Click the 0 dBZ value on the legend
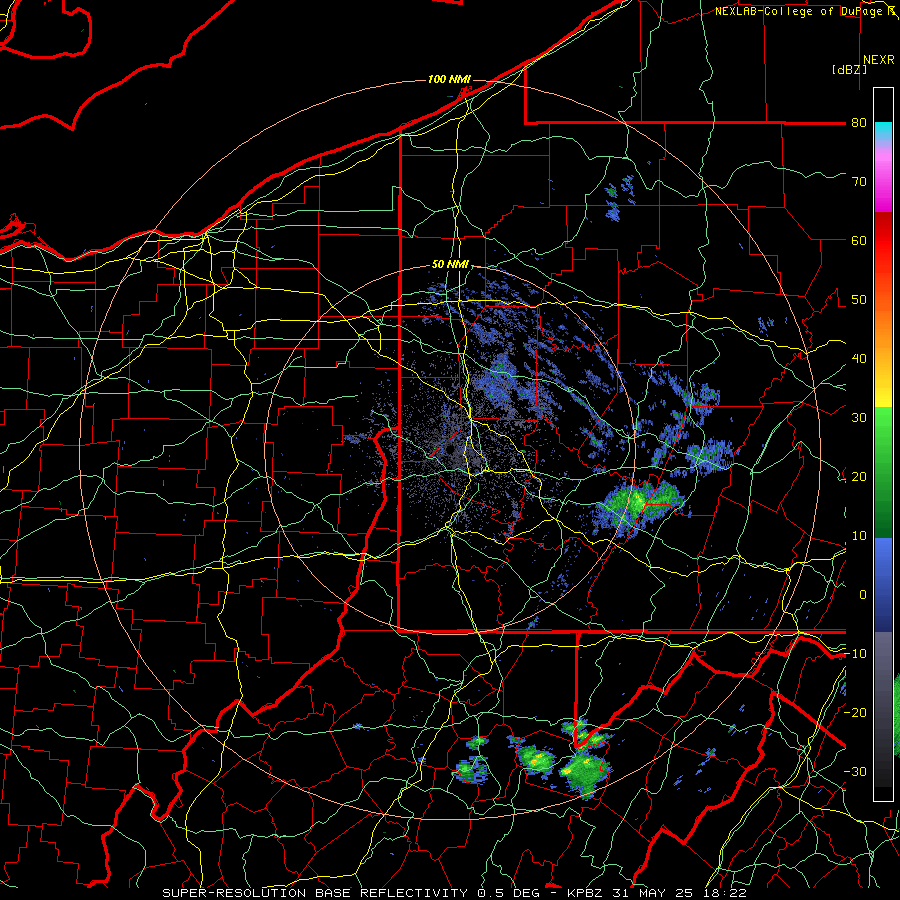This screenshot has height=900, width=900. pos(862,595)
